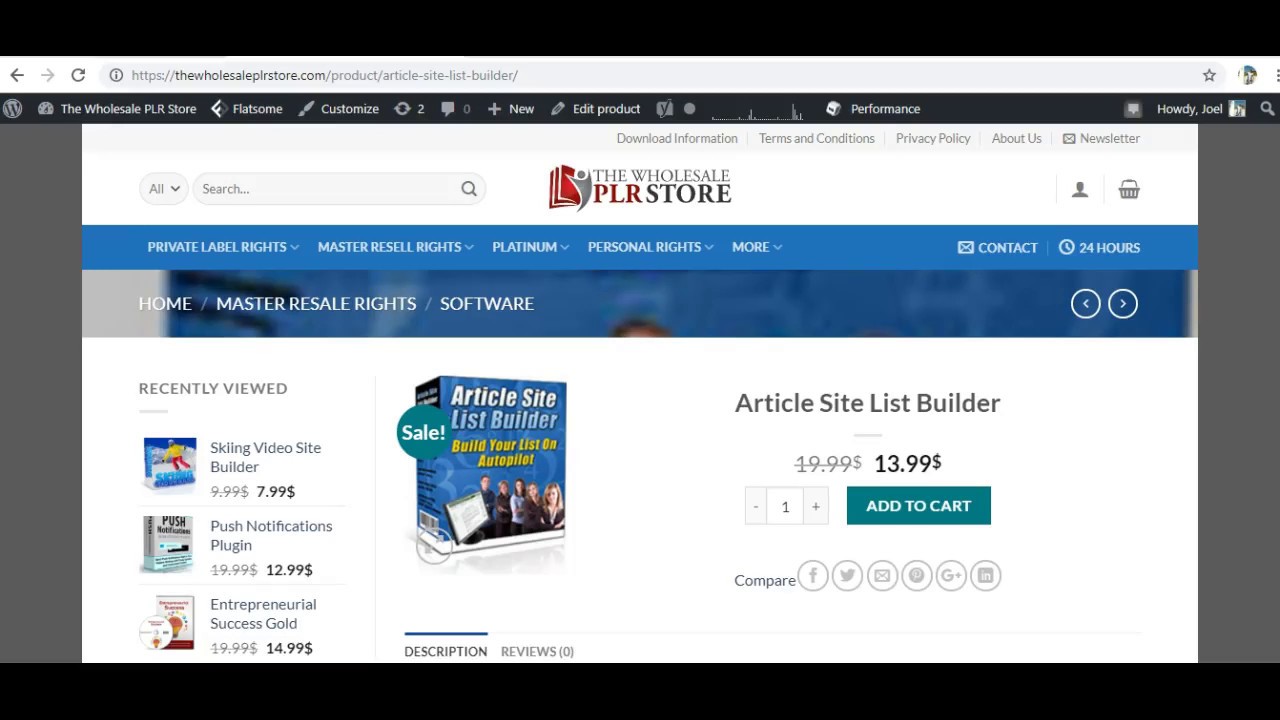Open the Yoast SEO icon
The image size is (1280, 720).
[665, 109]
